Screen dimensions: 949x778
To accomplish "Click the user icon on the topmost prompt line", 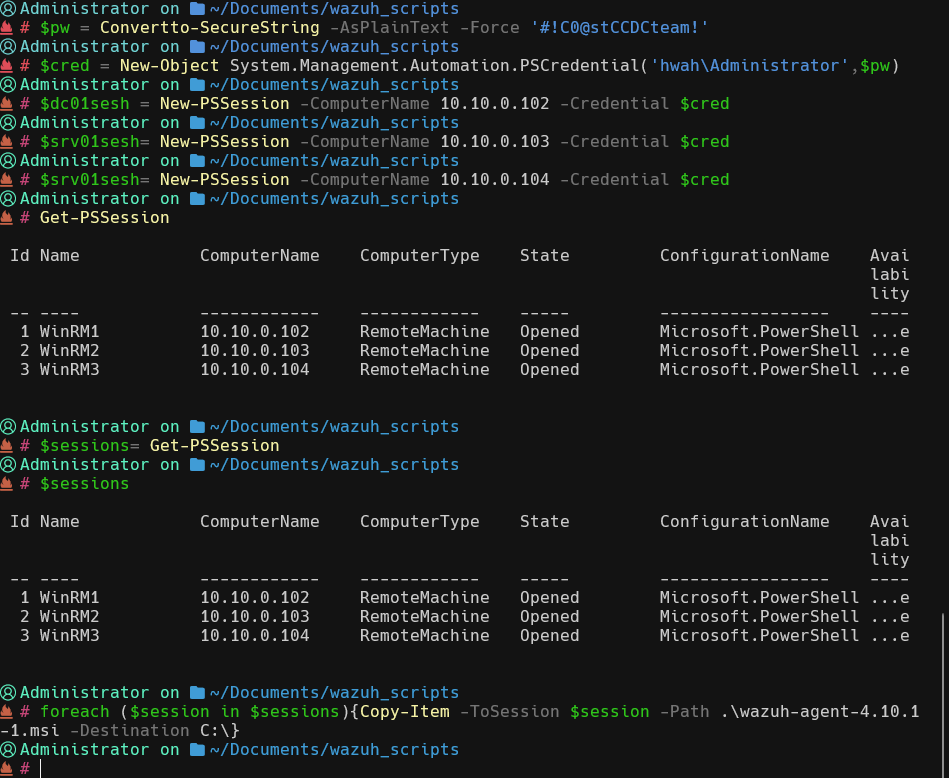I will pyautogui.click(x=8, y=8).
